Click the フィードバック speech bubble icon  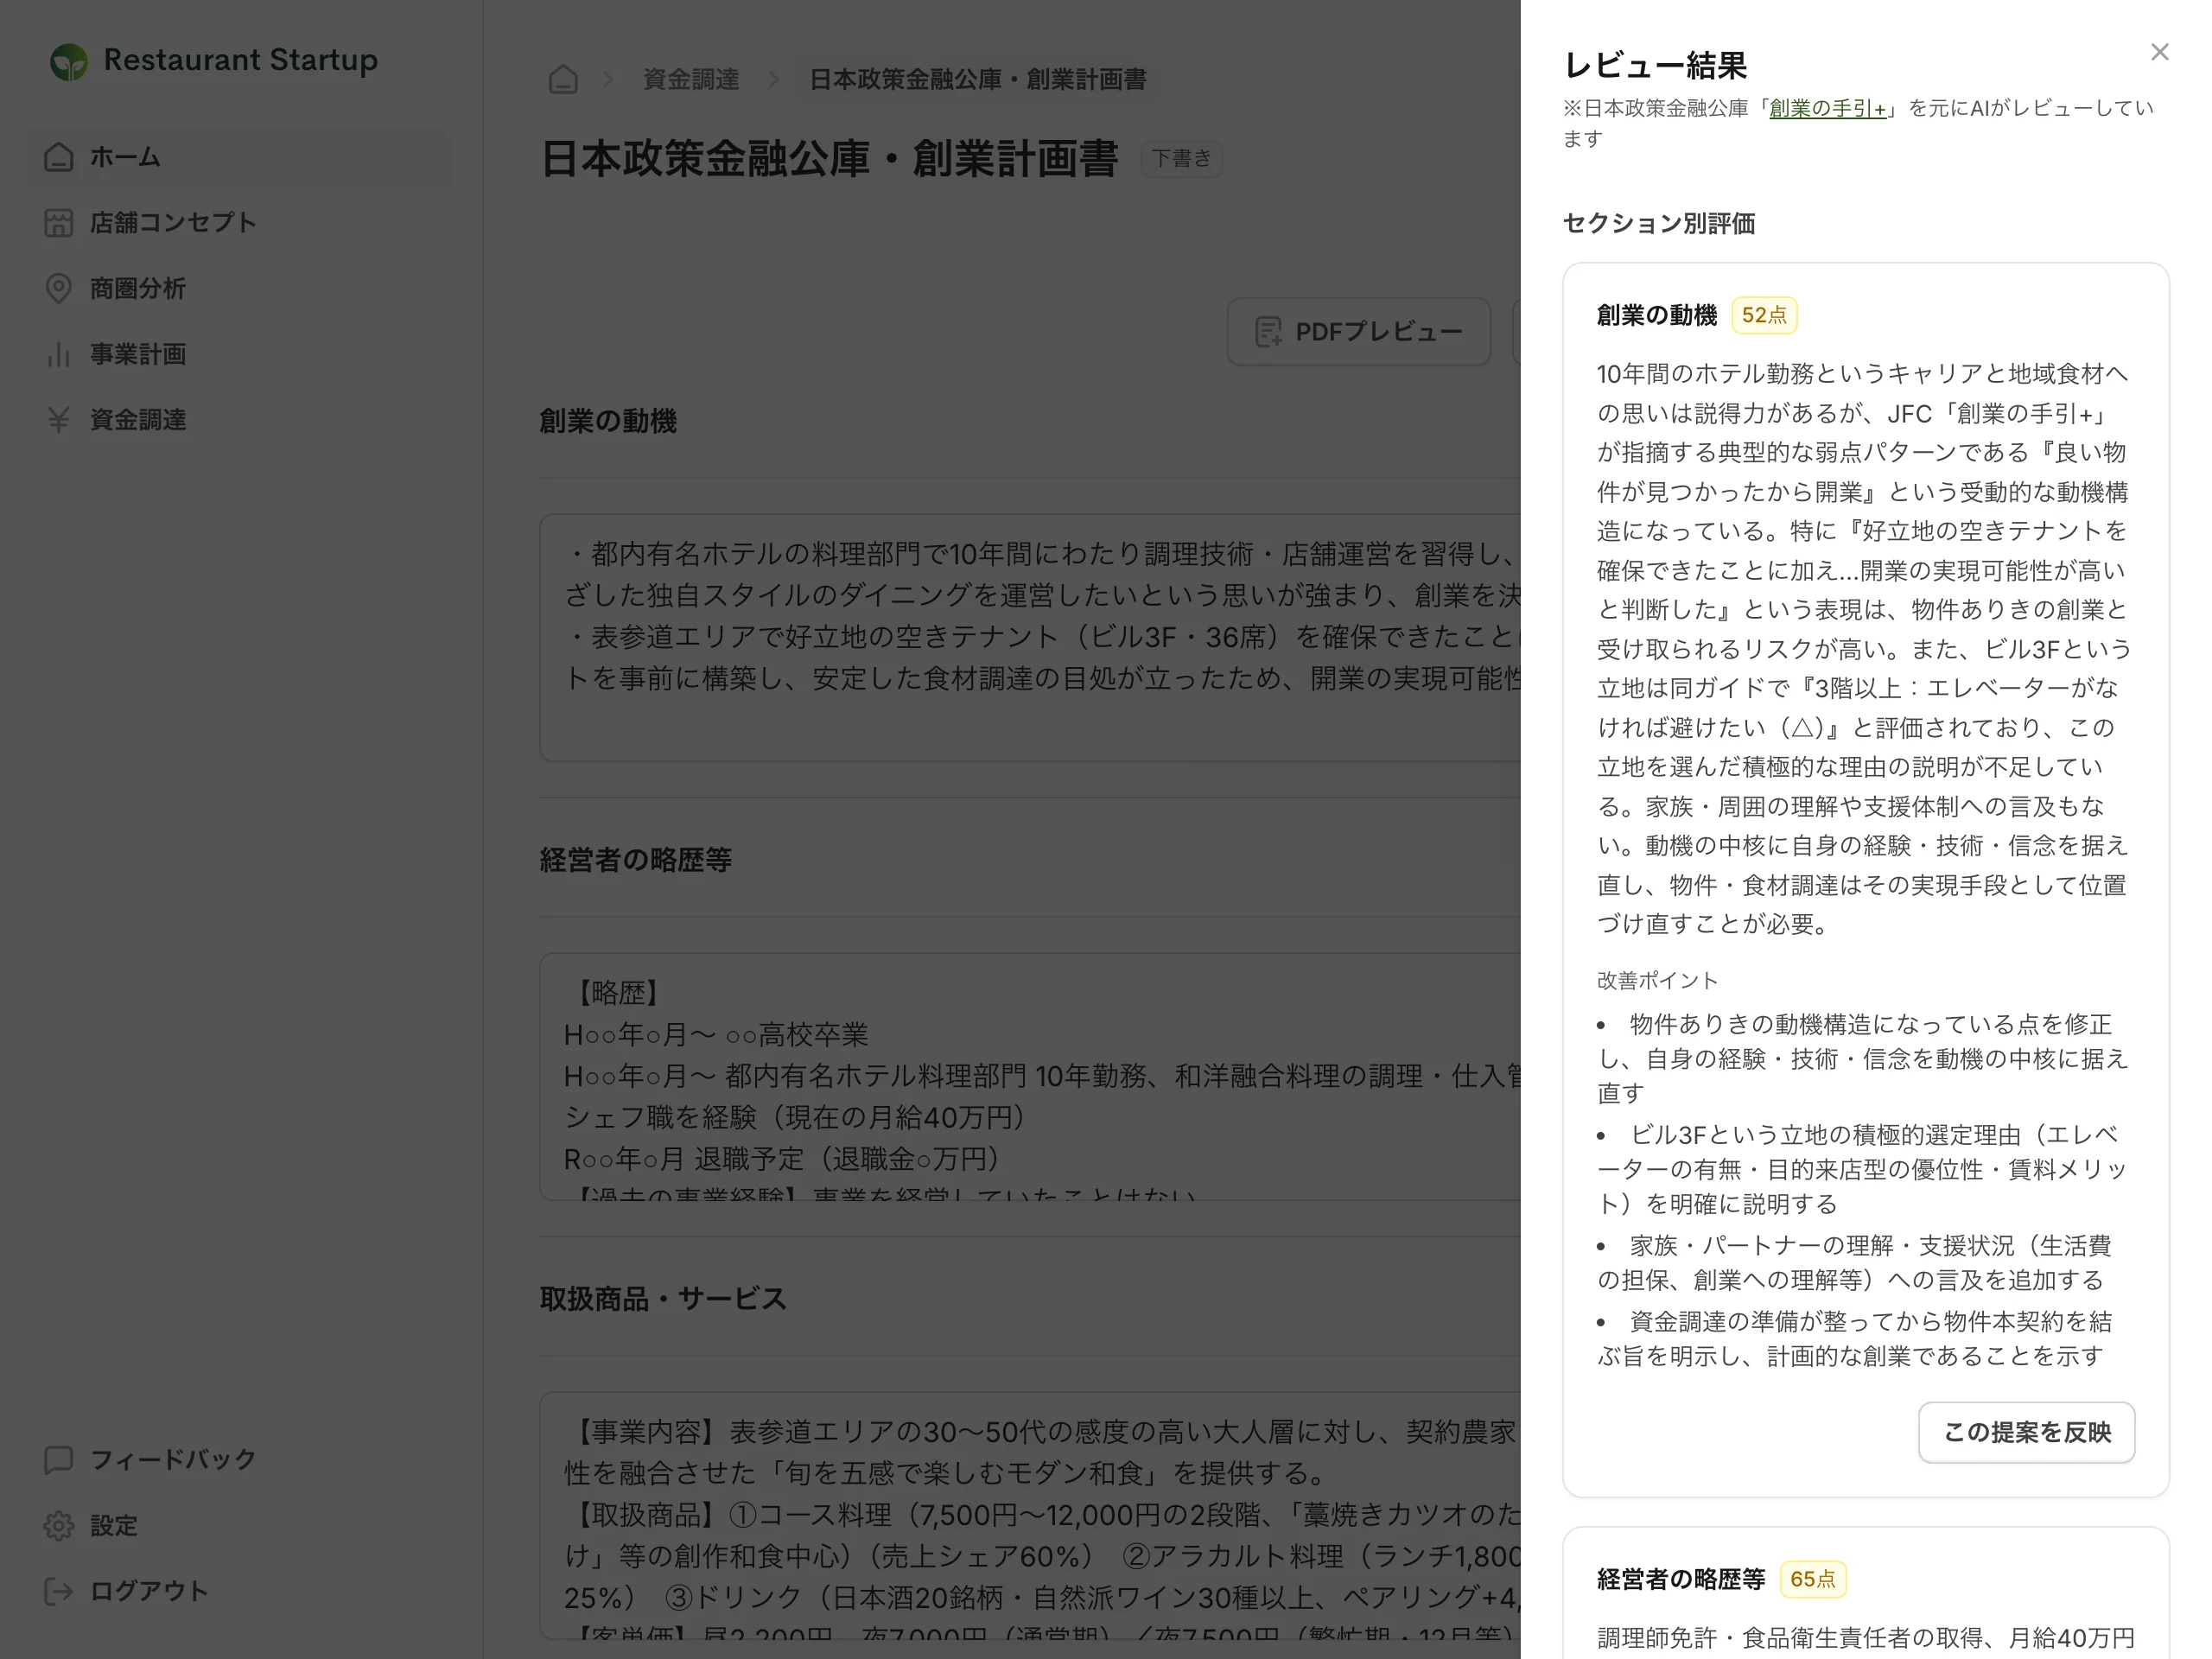(x=59, y=1460)
